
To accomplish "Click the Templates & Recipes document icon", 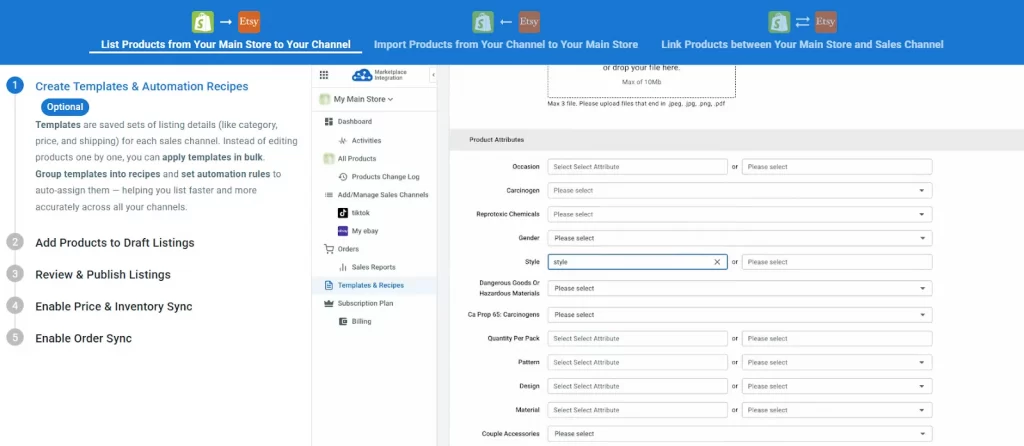I will click(328, 285).
